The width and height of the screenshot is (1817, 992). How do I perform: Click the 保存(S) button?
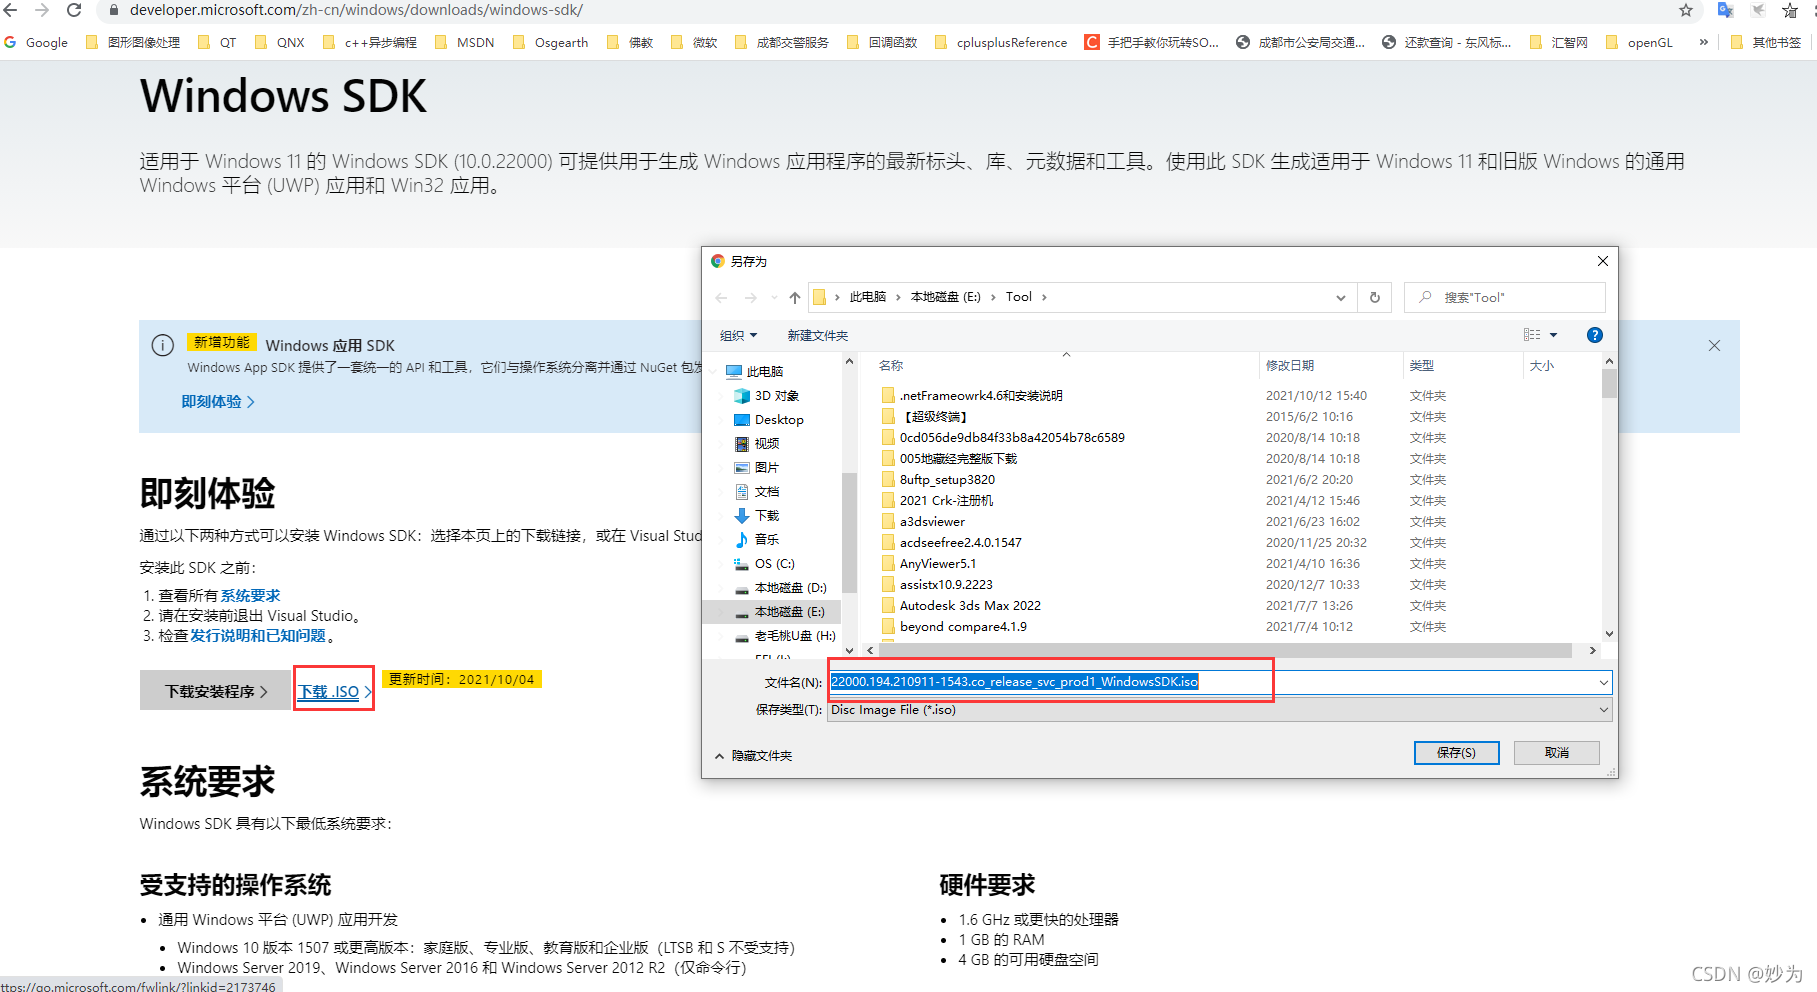1456,753
